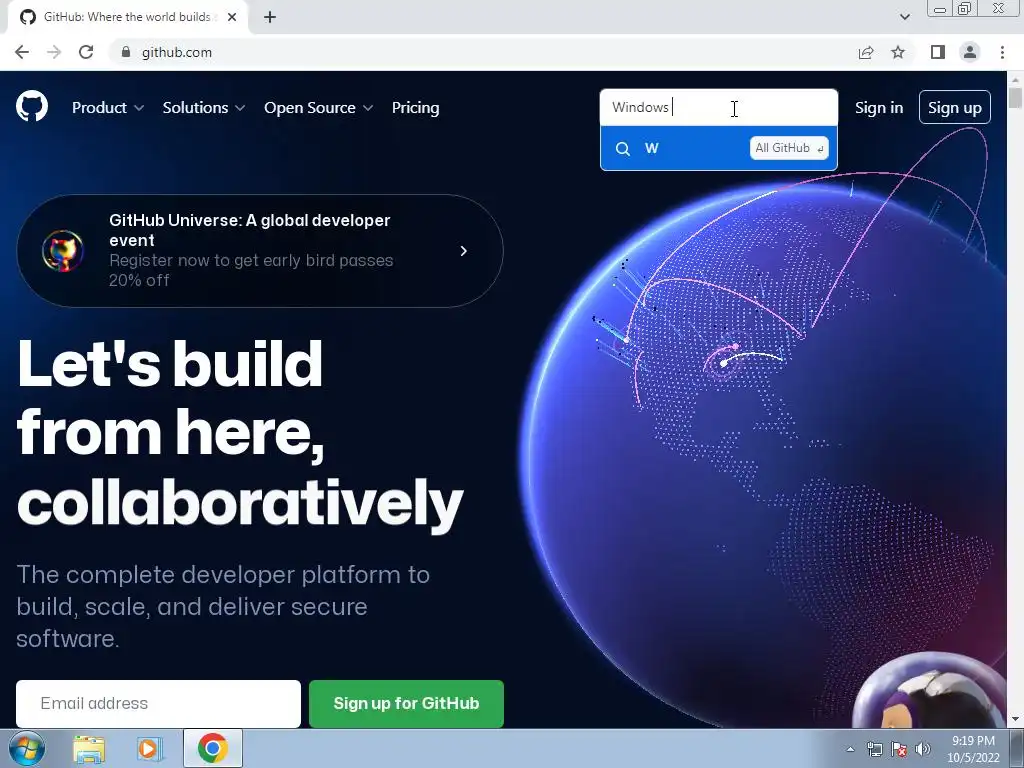Click the lock icon in the address bar
The image size is (1024, 768).
pos(126,52)
